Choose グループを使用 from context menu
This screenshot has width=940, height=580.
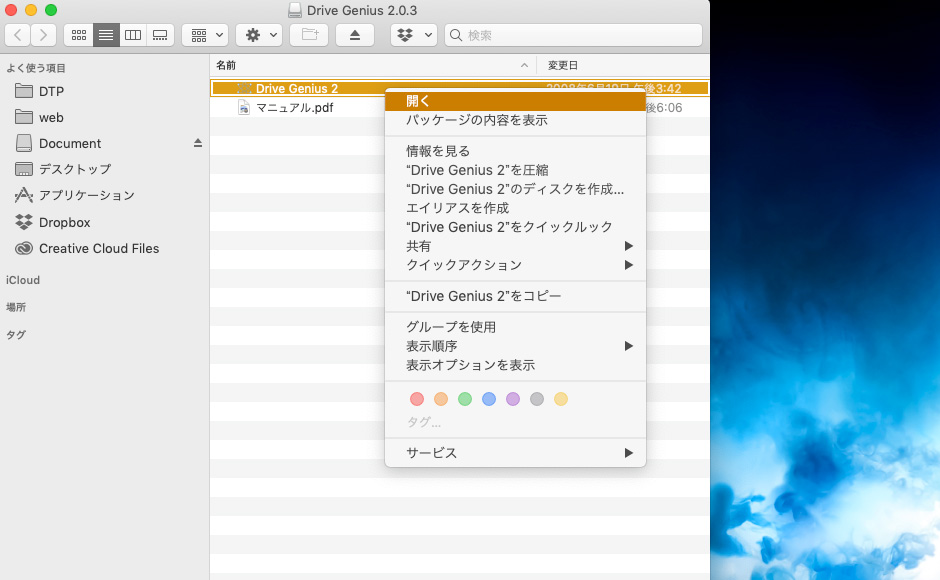pyautogui.click(x=516, y=327)
